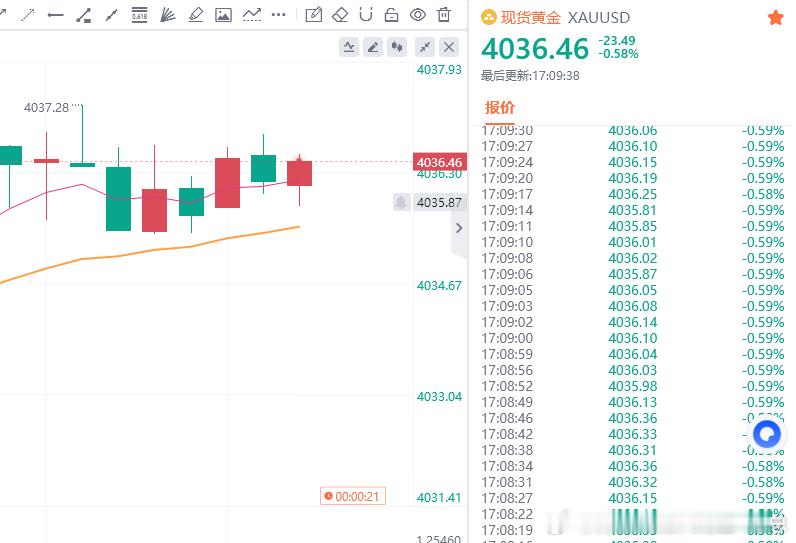This screenshot has width=796, height=543.
Task: Select the price line segment tool
Action: click(x=84, y=15)
